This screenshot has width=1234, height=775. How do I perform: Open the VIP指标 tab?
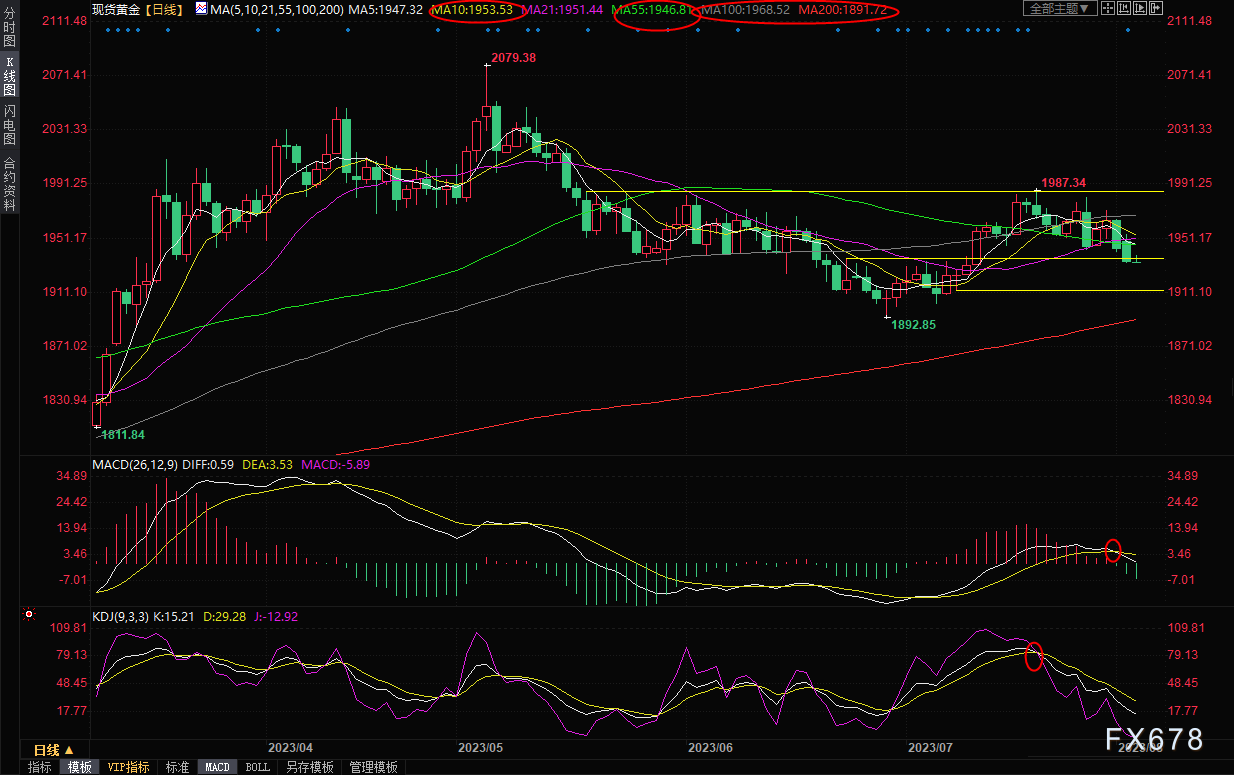pyautogui.click(x=128, y=767)
